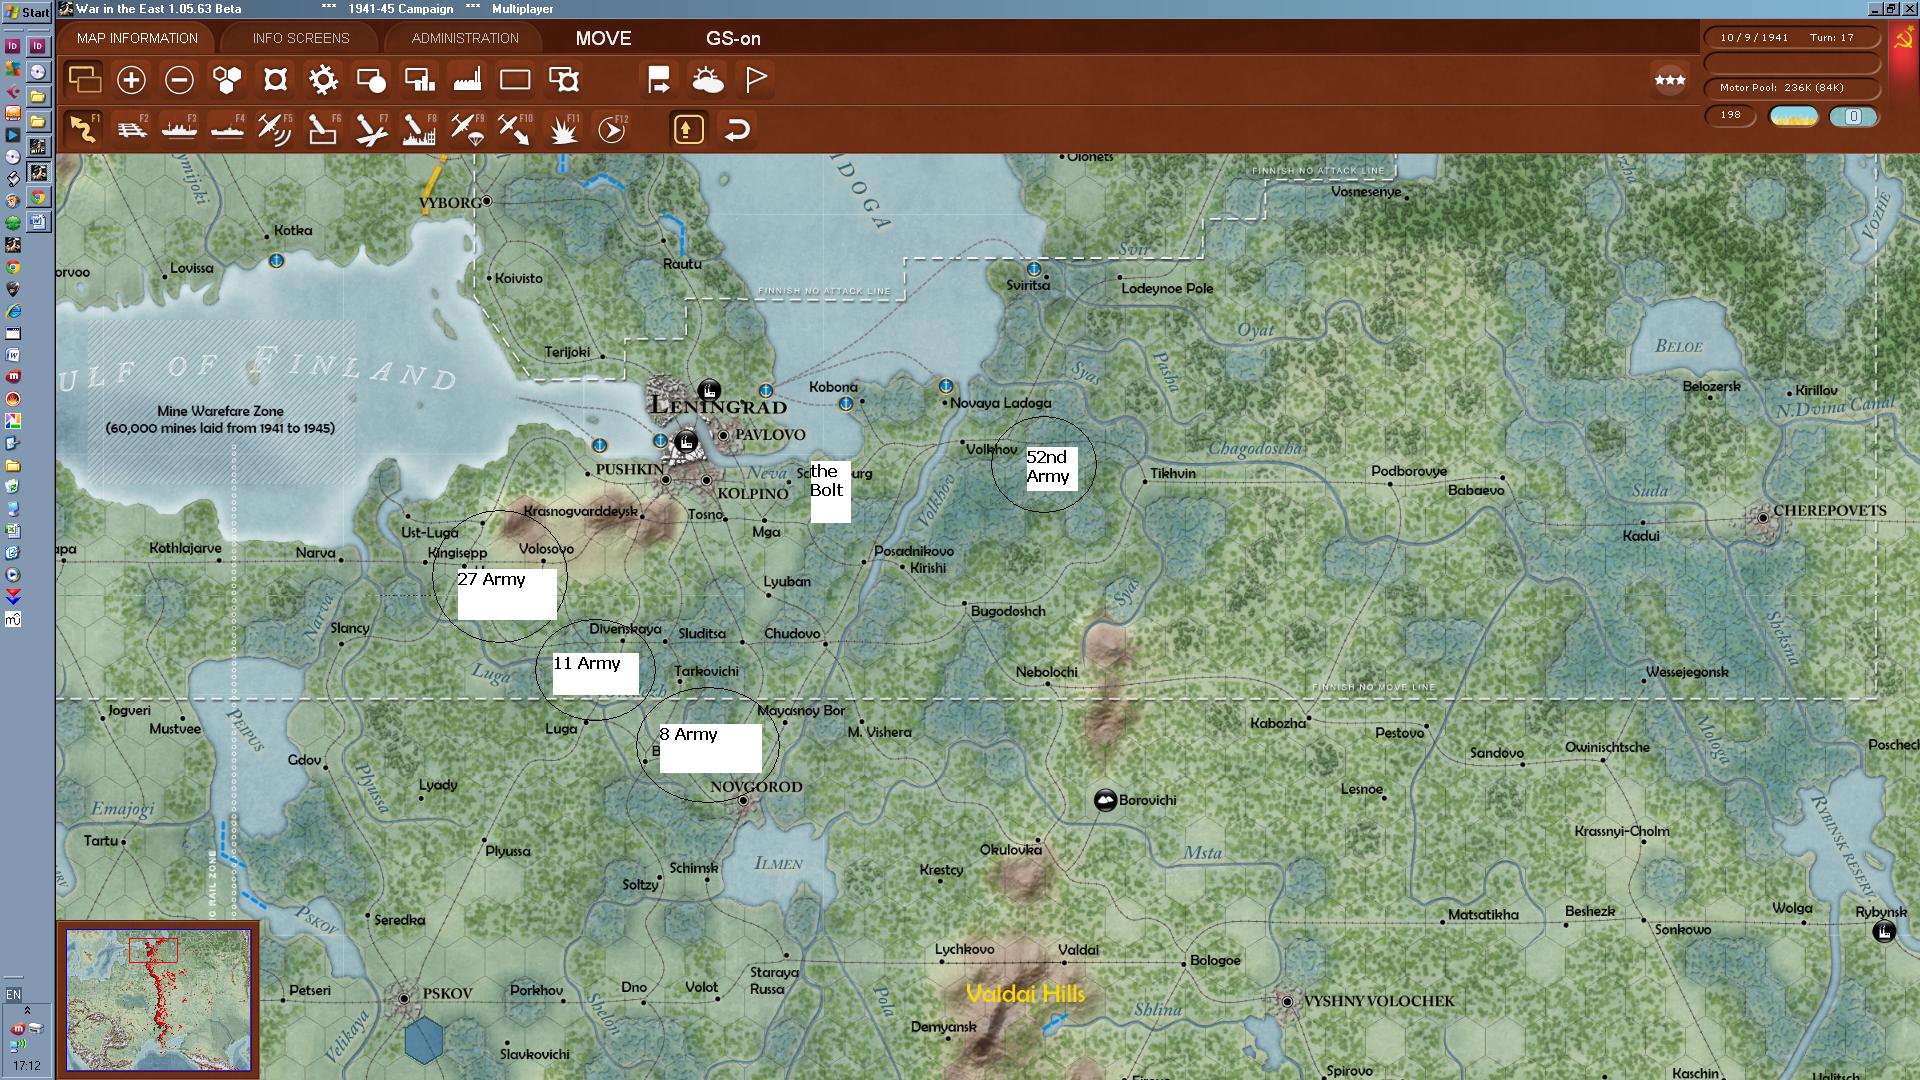Select the F2 rail move mode
Image resolution: width=1920 pixels, height=1080 pixels.
point(132,129)
